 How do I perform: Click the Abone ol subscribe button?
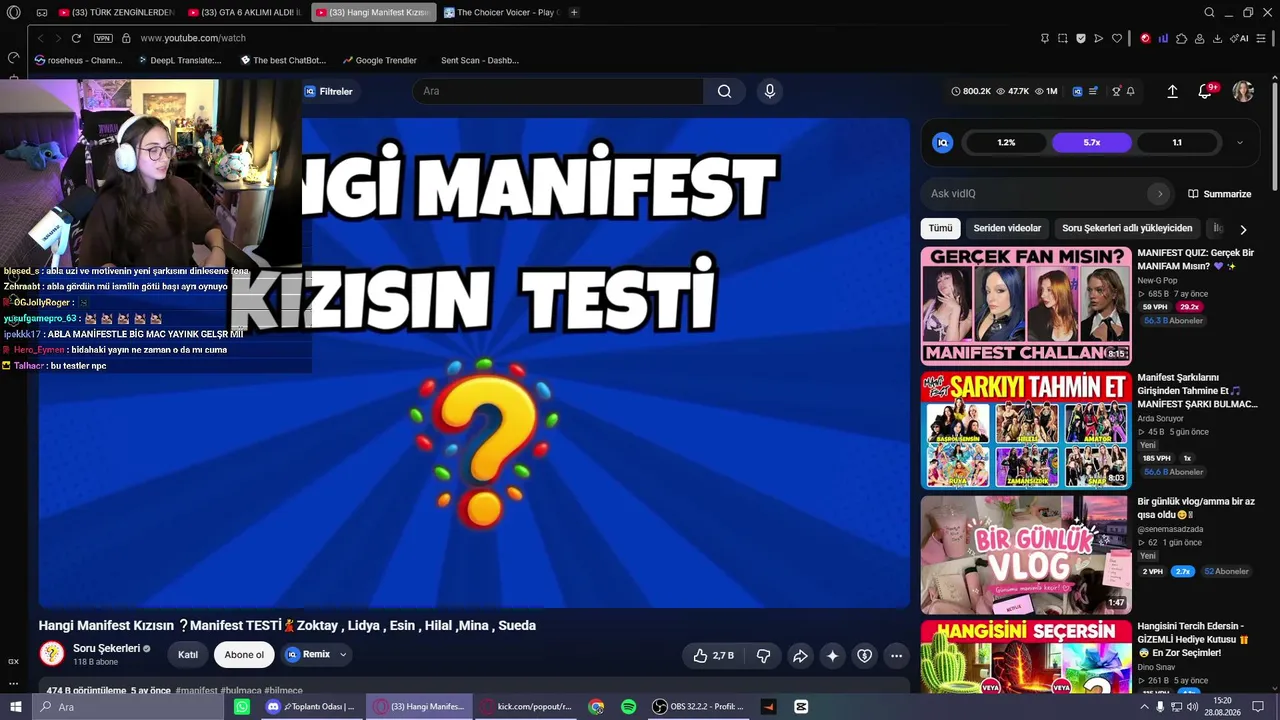coord(244,655)
